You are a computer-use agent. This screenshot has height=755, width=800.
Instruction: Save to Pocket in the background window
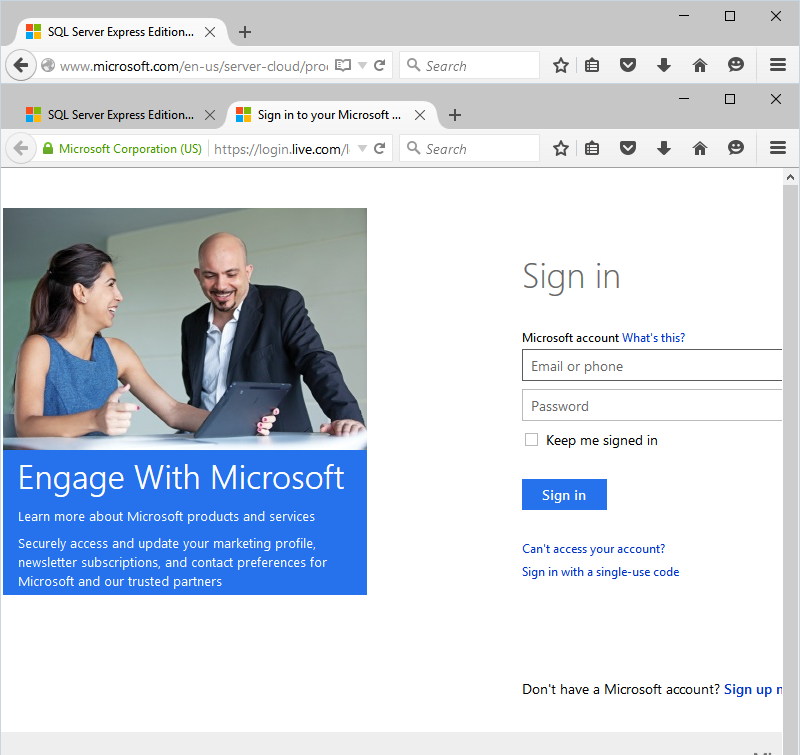628,65
